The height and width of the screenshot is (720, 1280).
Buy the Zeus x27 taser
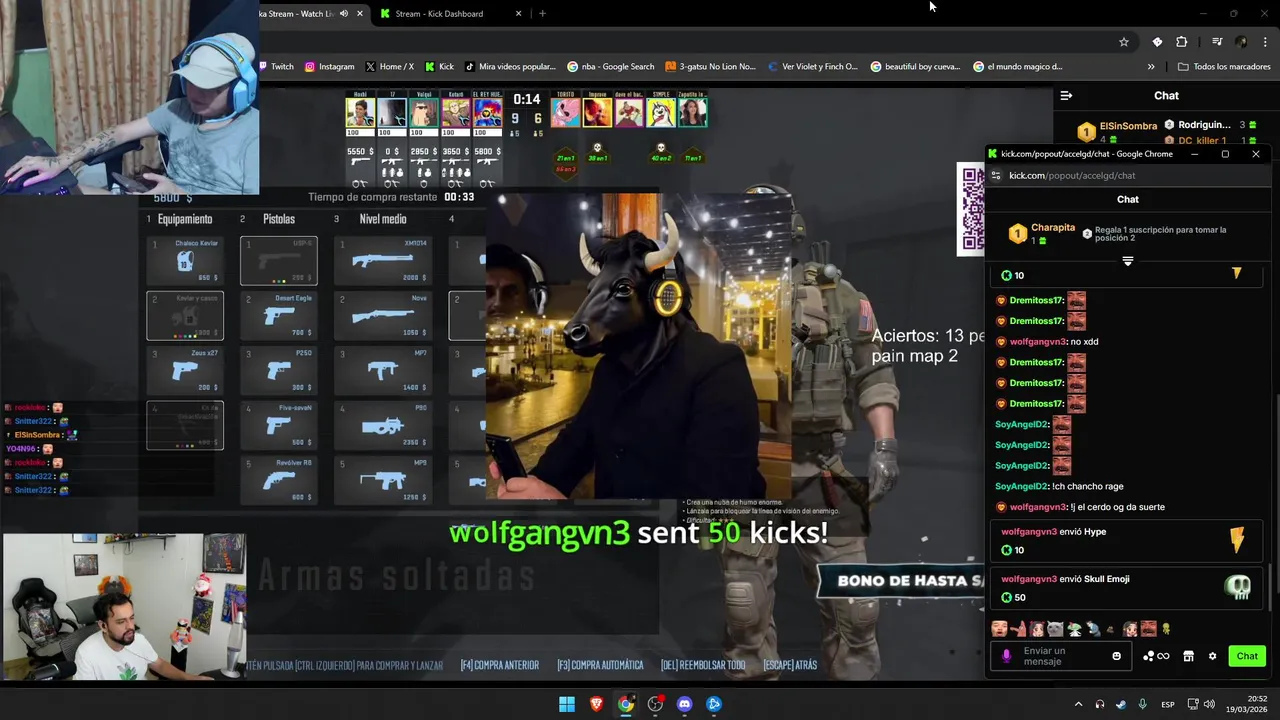click(185, 370)
